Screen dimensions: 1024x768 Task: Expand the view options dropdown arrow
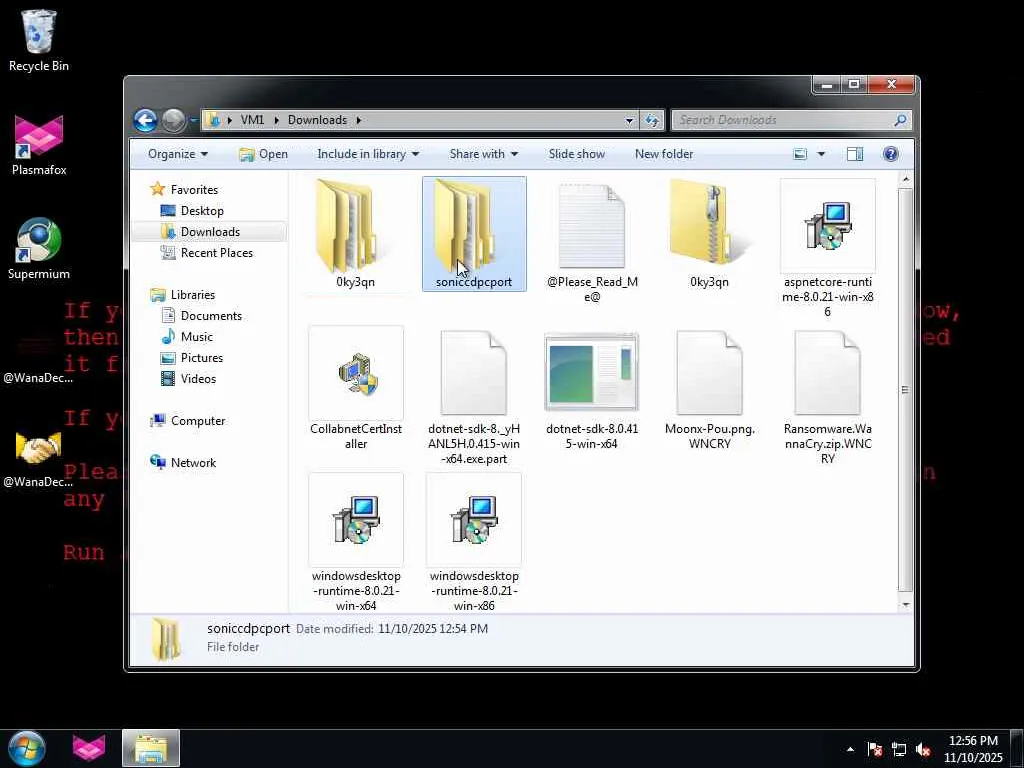click(821, 154)
